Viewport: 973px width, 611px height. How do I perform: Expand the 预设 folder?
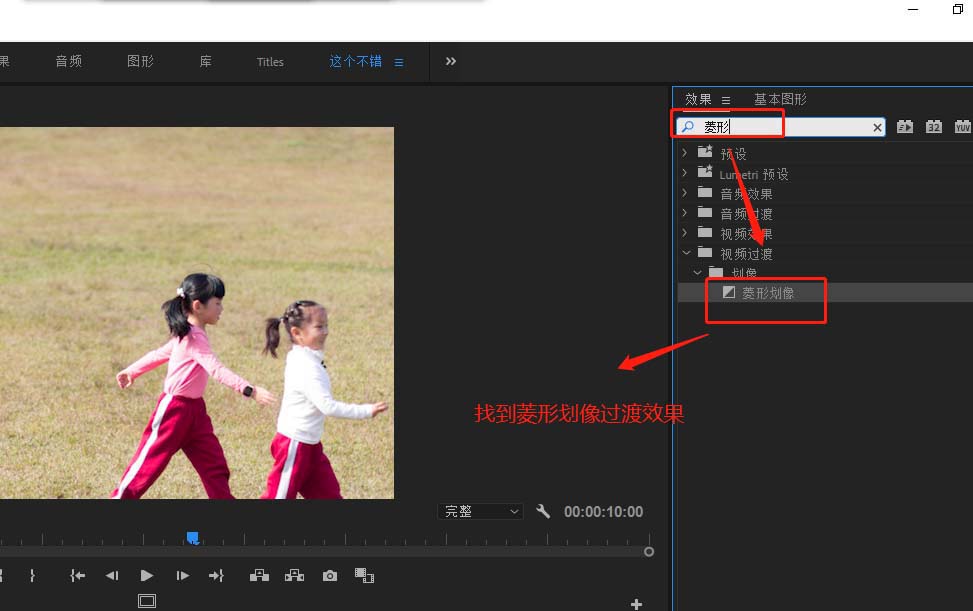pyautogui.click(x=684, y=153)
